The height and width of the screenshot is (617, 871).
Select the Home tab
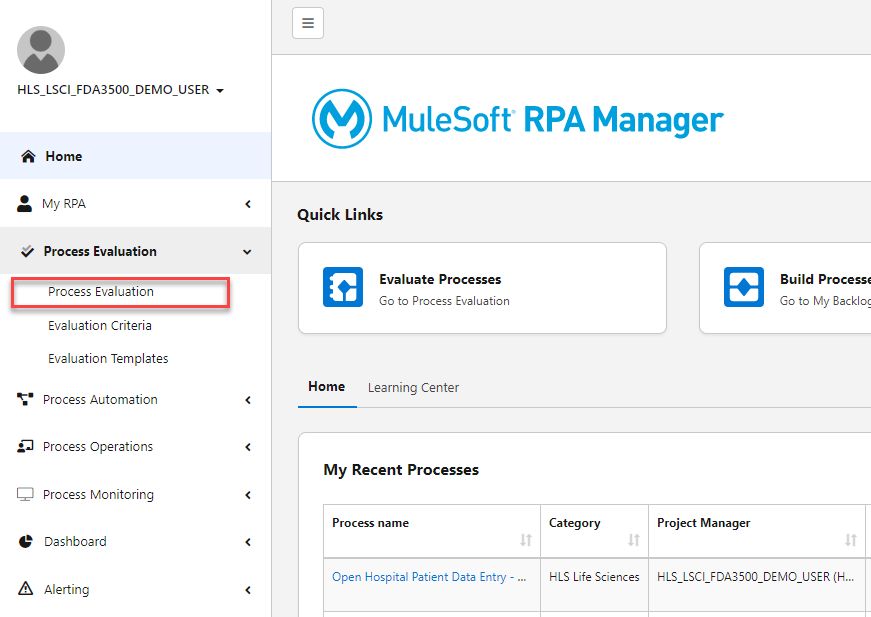pyautogui.click(x=326, y=387)
